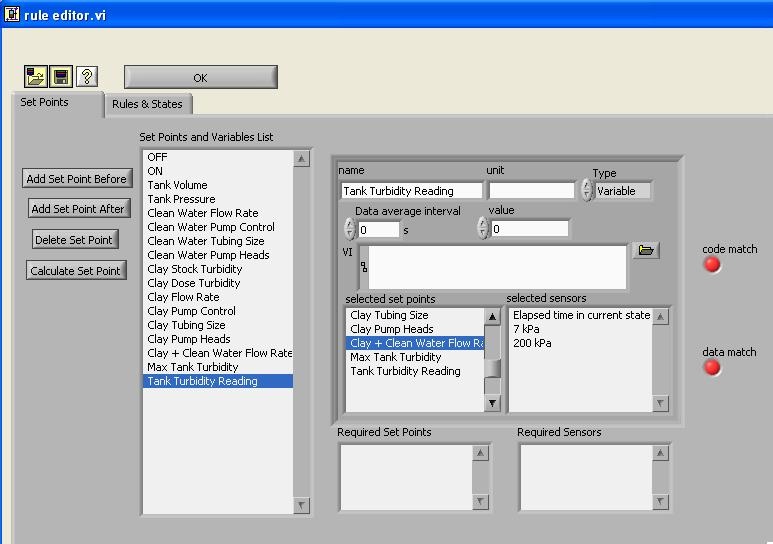Select Max Tank Turbidity in main list
This screenshot has height=544, width=773.
tap(217, 367)
